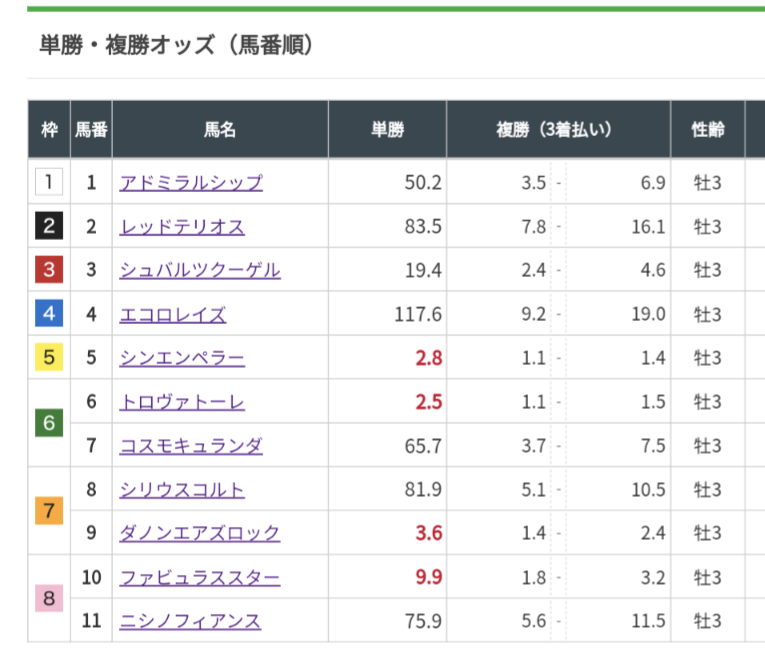Click the red frame 3 badge
Image resolution: width=765 pixels, height=666 pixels.
(49, 271)
